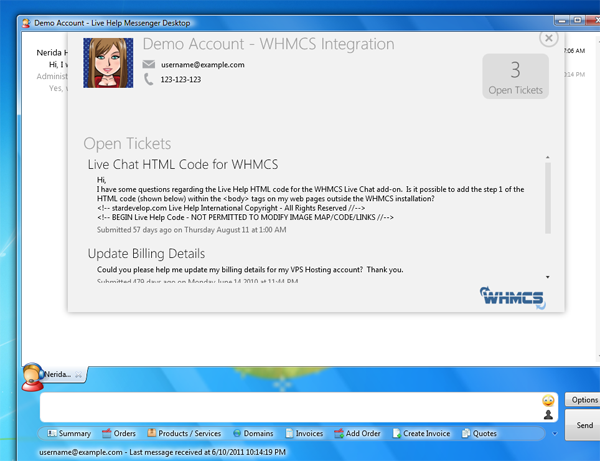This screenshot has height=461, width=600.
Task: Open Products / Services toolbar item
Action: pos(184,433)
